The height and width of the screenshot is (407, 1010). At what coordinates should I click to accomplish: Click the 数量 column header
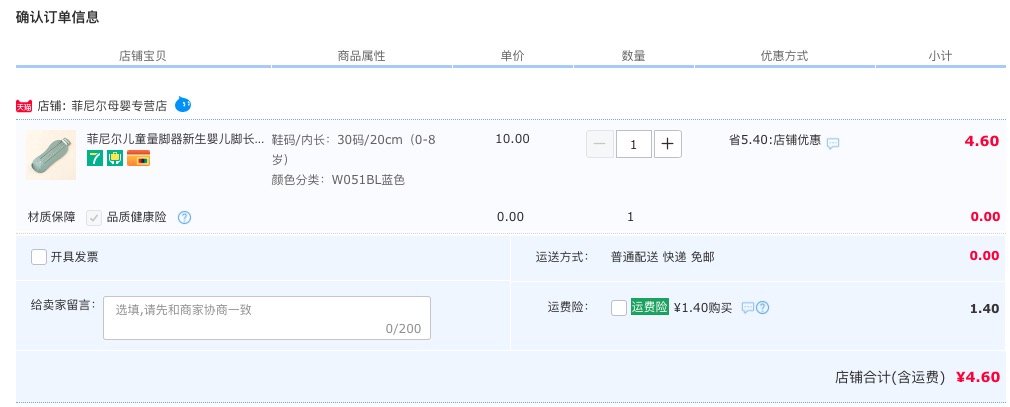click(x=633, y=56)
